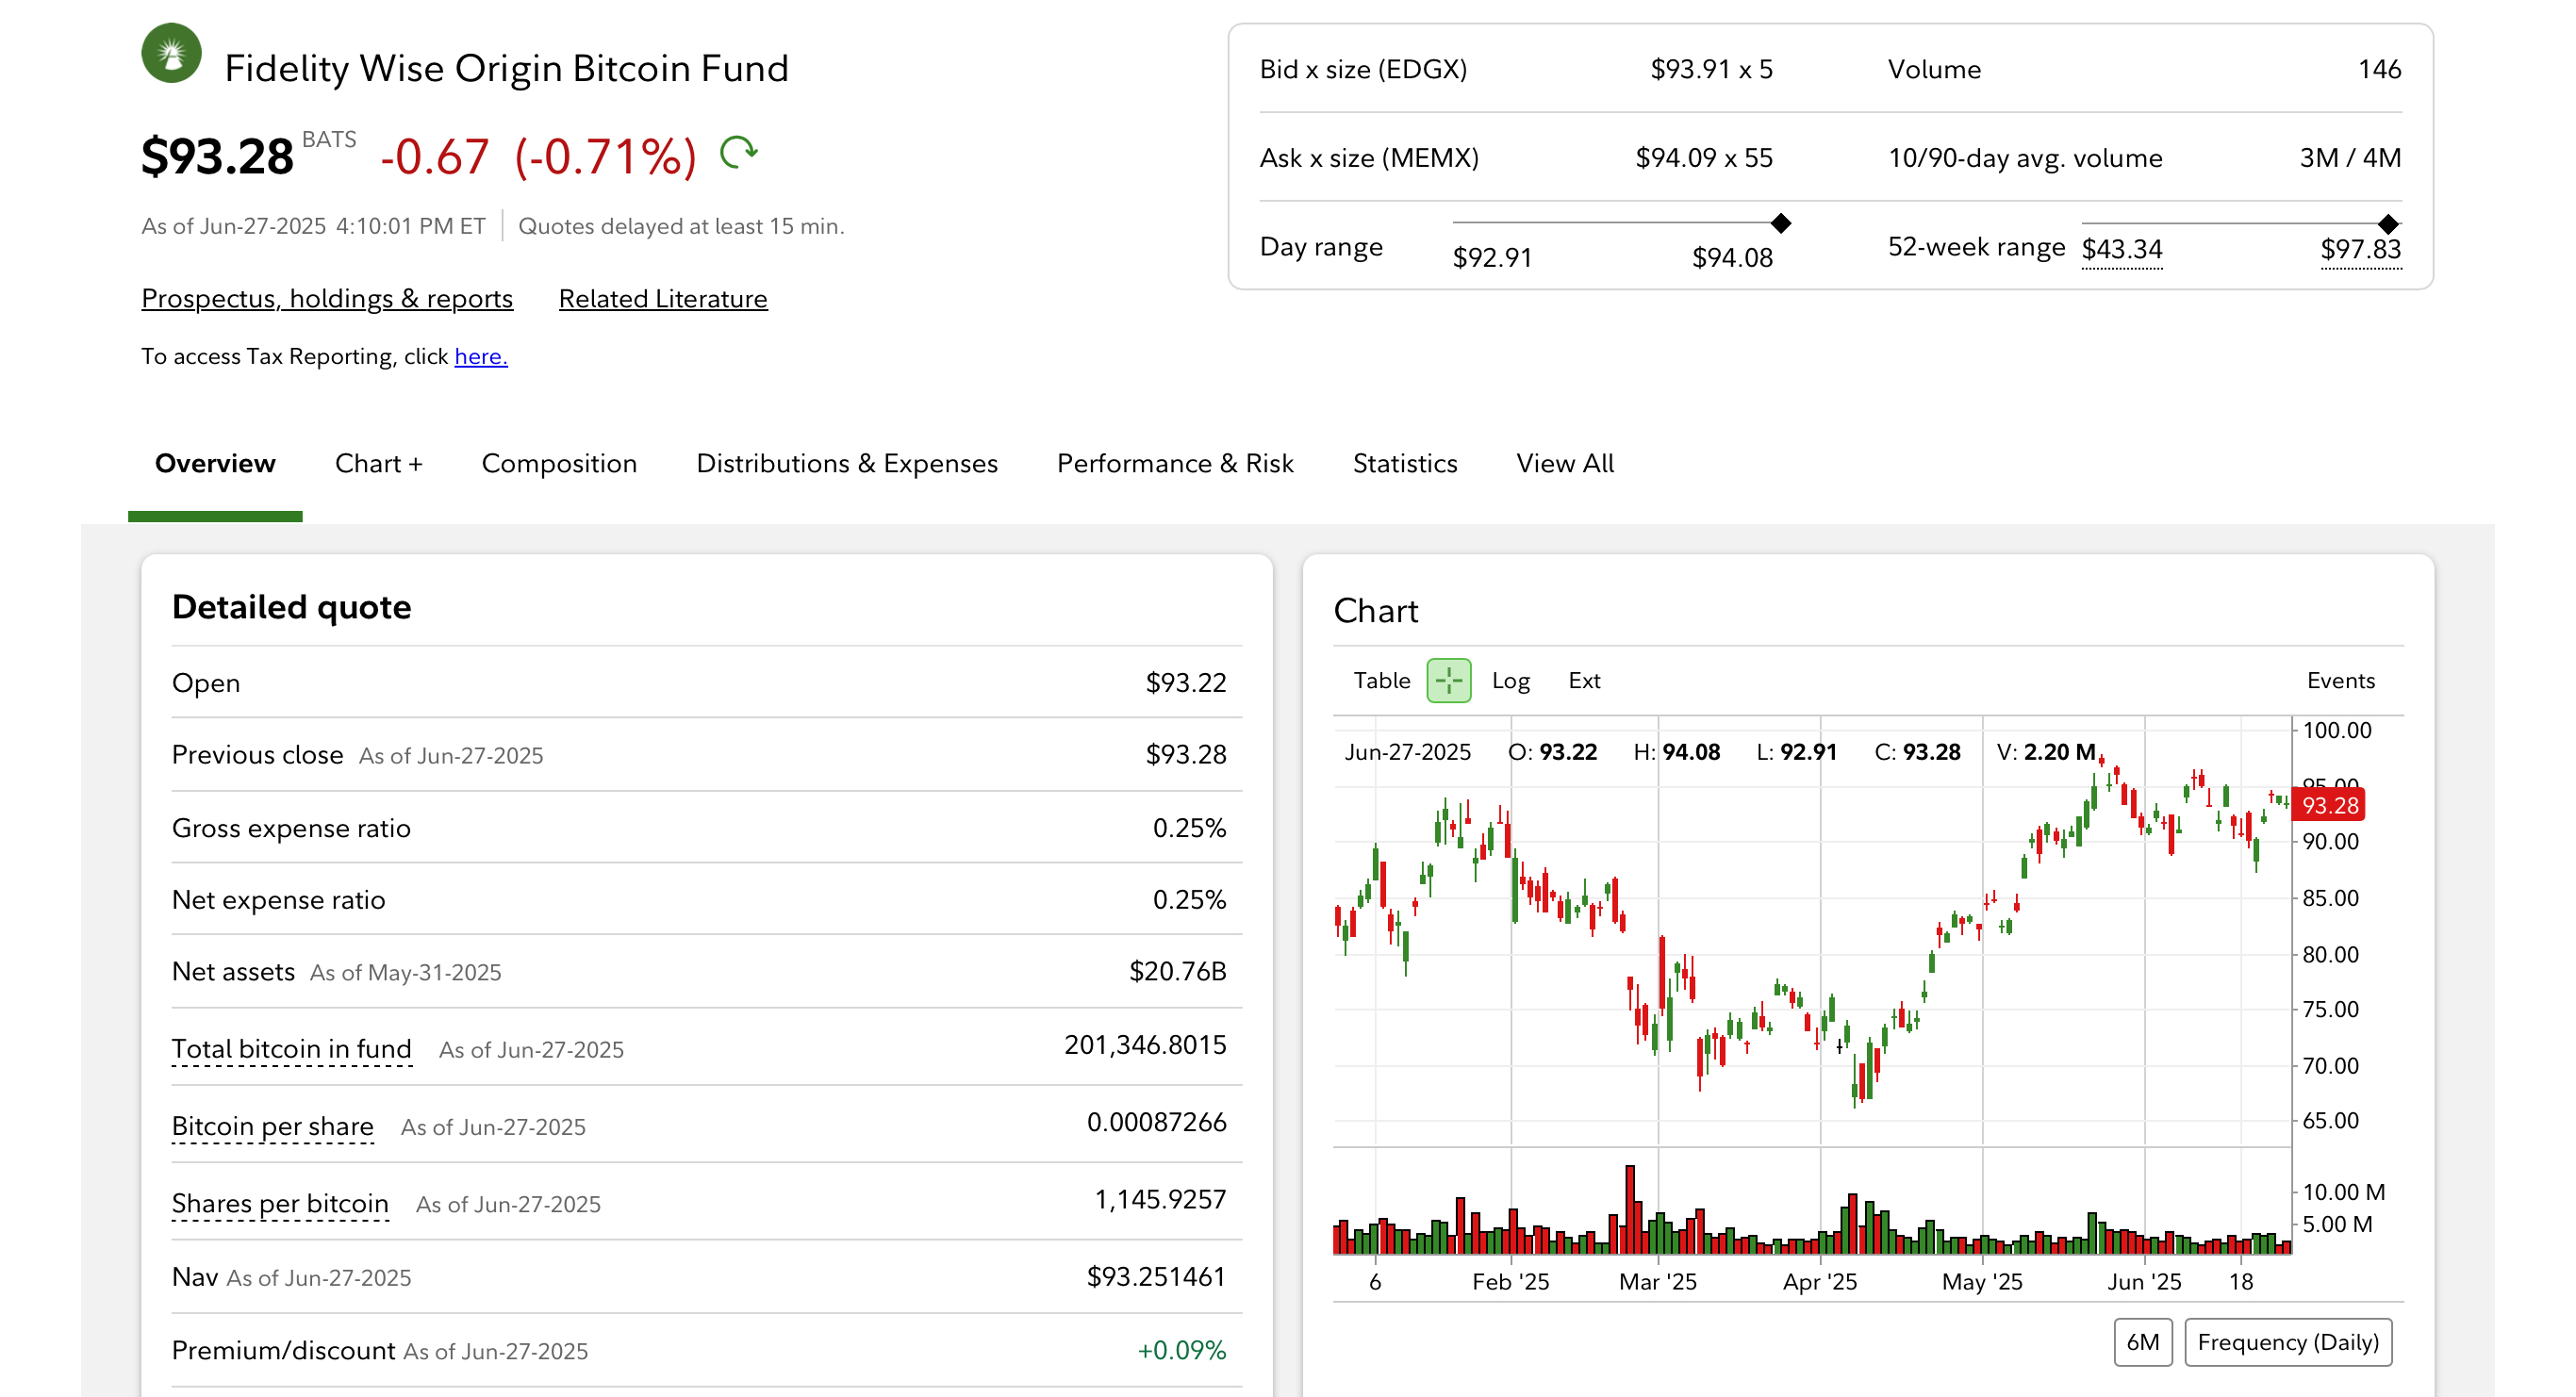Toggle the crosshair tool in the chart

(x=1448, y=681)
